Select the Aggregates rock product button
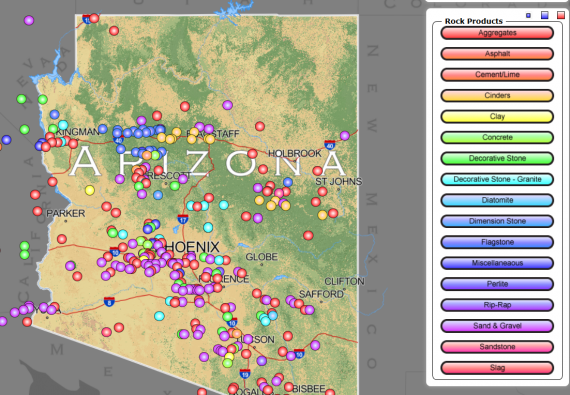The image size is (570, 395). pyautogui.click(x=497, y=33)
